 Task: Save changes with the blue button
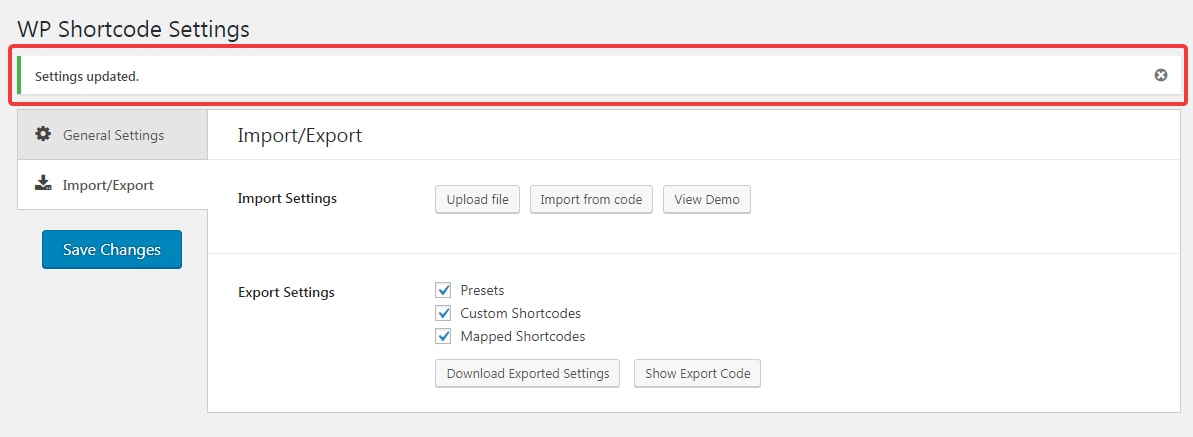(x=112, y=250)
